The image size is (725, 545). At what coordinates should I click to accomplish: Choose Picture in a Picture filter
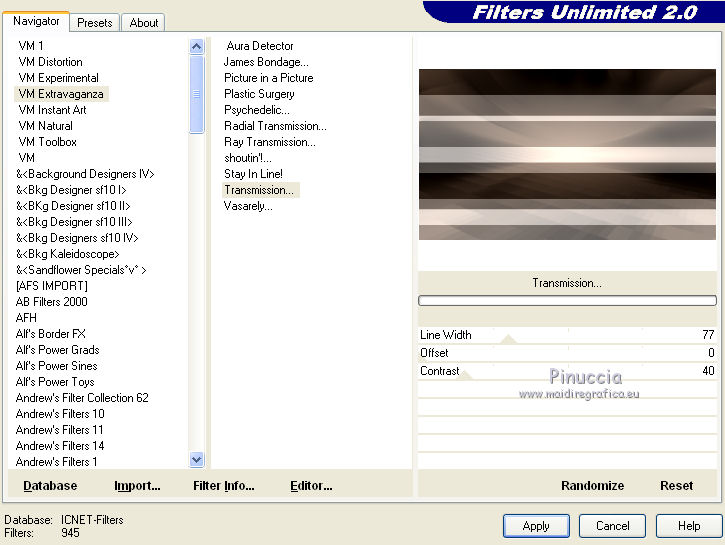268,78
